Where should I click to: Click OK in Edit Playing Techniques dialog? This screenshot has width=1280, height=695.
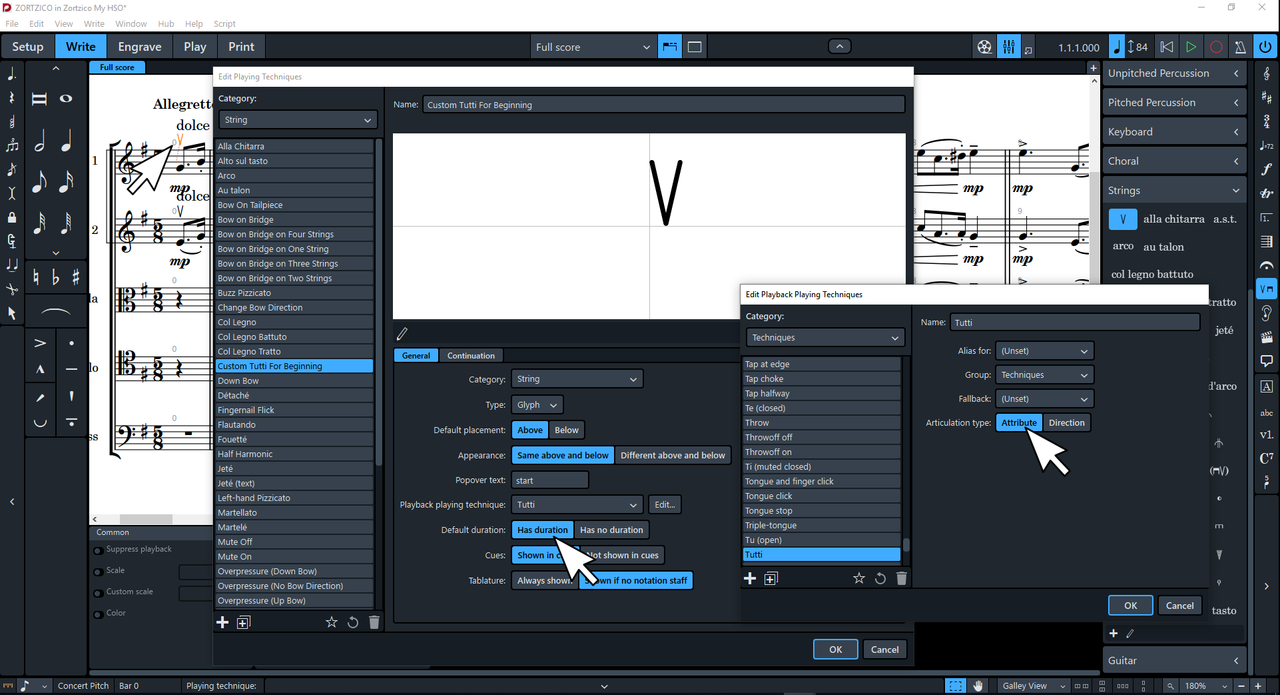835,649
